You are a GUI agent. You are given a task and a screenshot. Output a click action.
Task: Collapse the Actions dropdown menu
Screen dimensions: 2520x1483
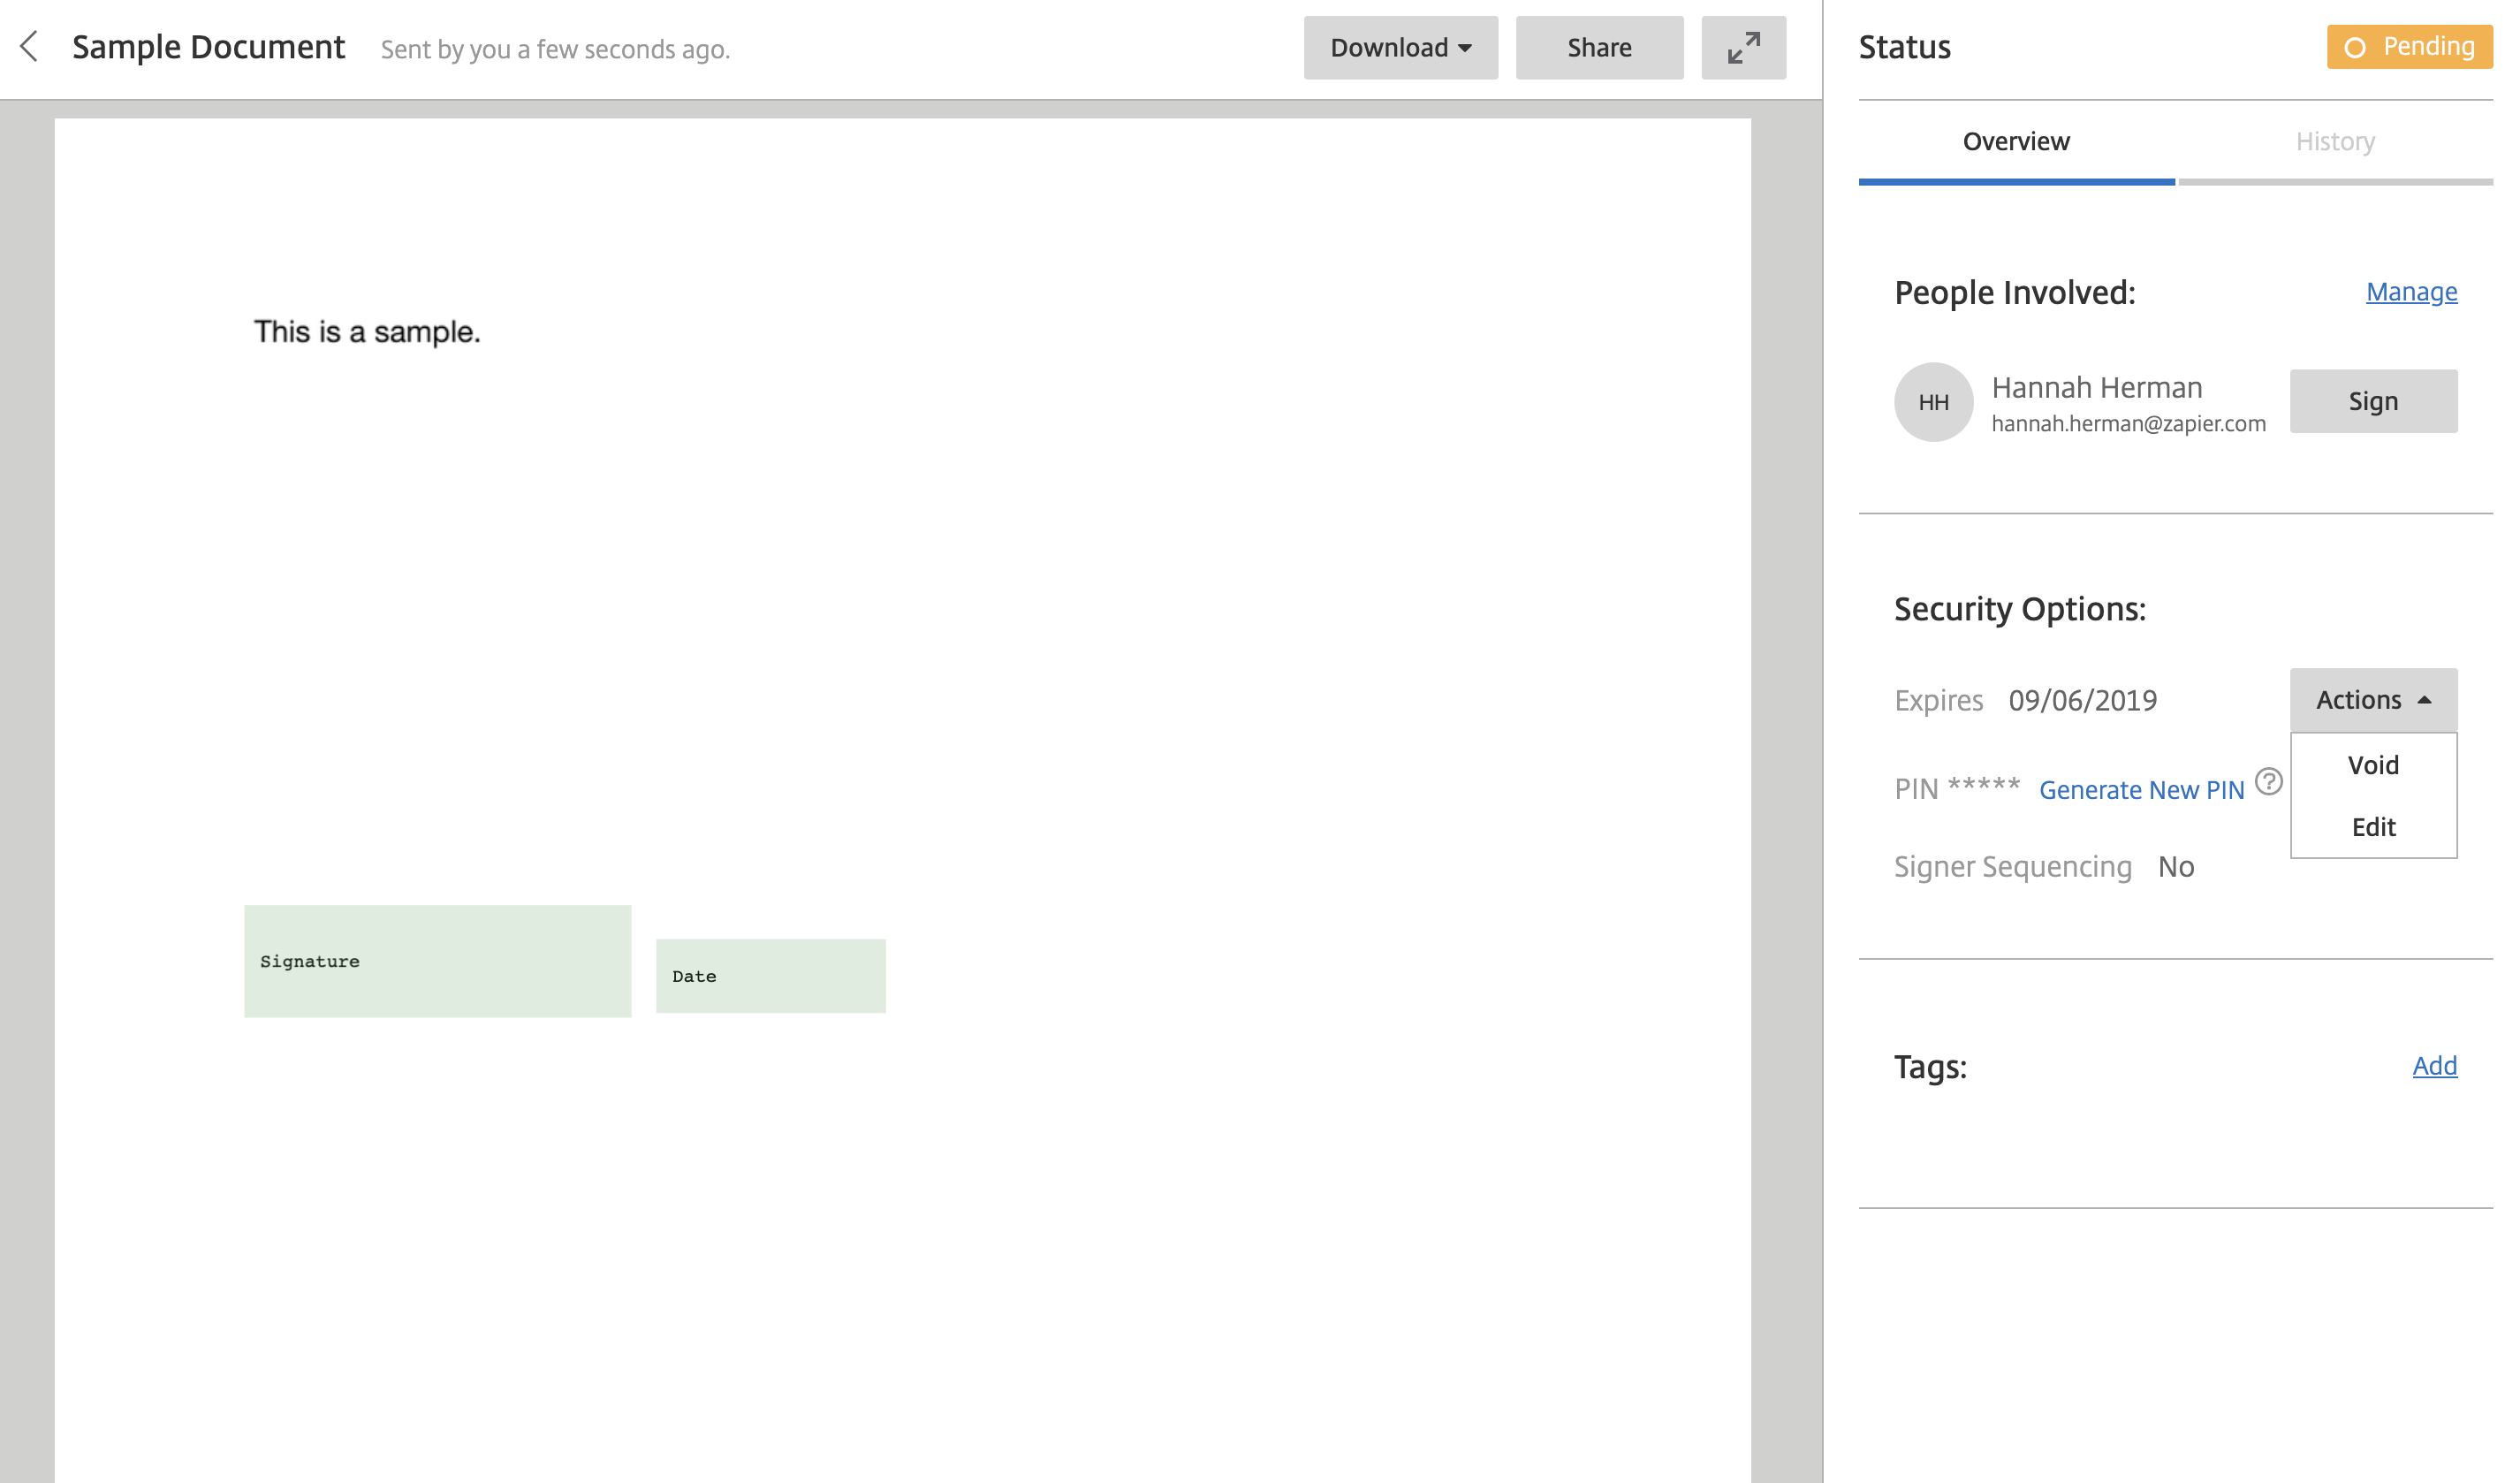coord(2372,700)
